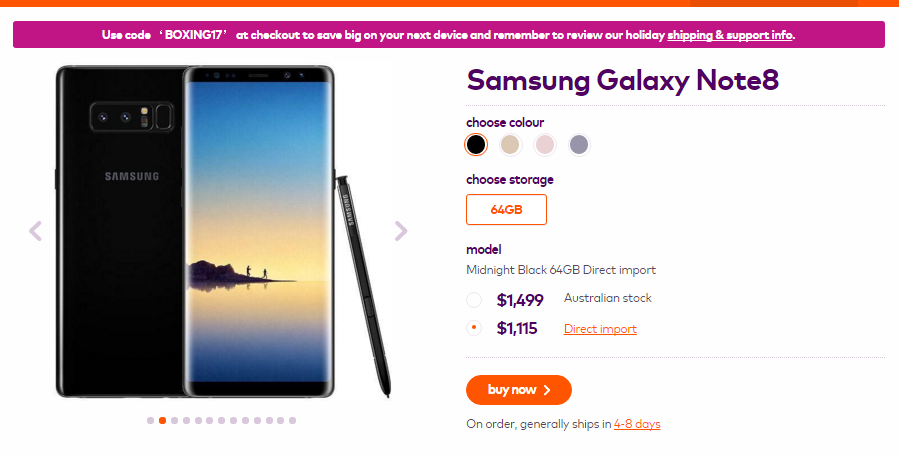Screen dimensions: 899x456
Task: Select the $1,499 Australian stock radio button
Action: click(x=474, y=299)
